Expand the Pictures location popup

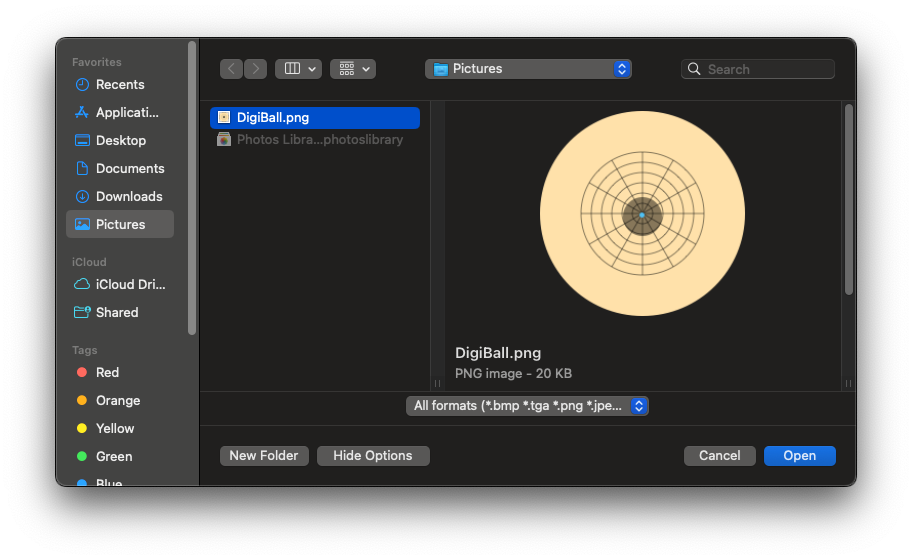528,69
